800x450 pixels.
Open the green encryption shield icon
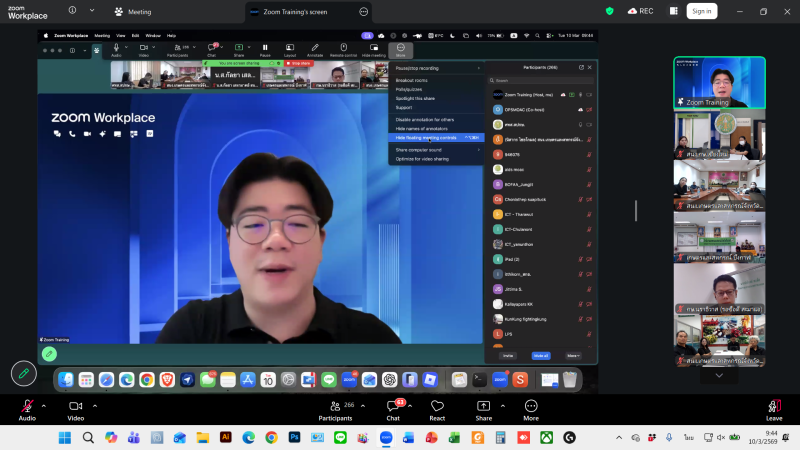click(610, 11)
